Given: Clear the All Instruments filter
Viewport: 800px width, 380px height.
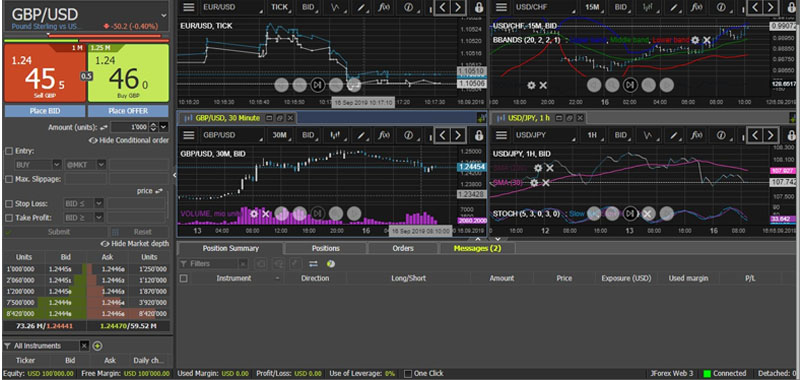Looking at the screenshot, I should coord(84,346).
